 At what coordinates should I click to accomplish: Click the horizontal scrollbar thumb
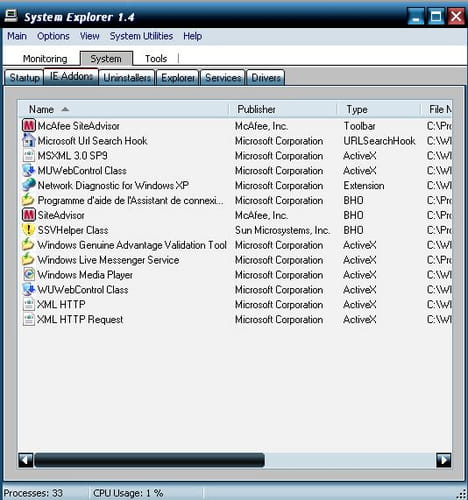tap(150, 460)
